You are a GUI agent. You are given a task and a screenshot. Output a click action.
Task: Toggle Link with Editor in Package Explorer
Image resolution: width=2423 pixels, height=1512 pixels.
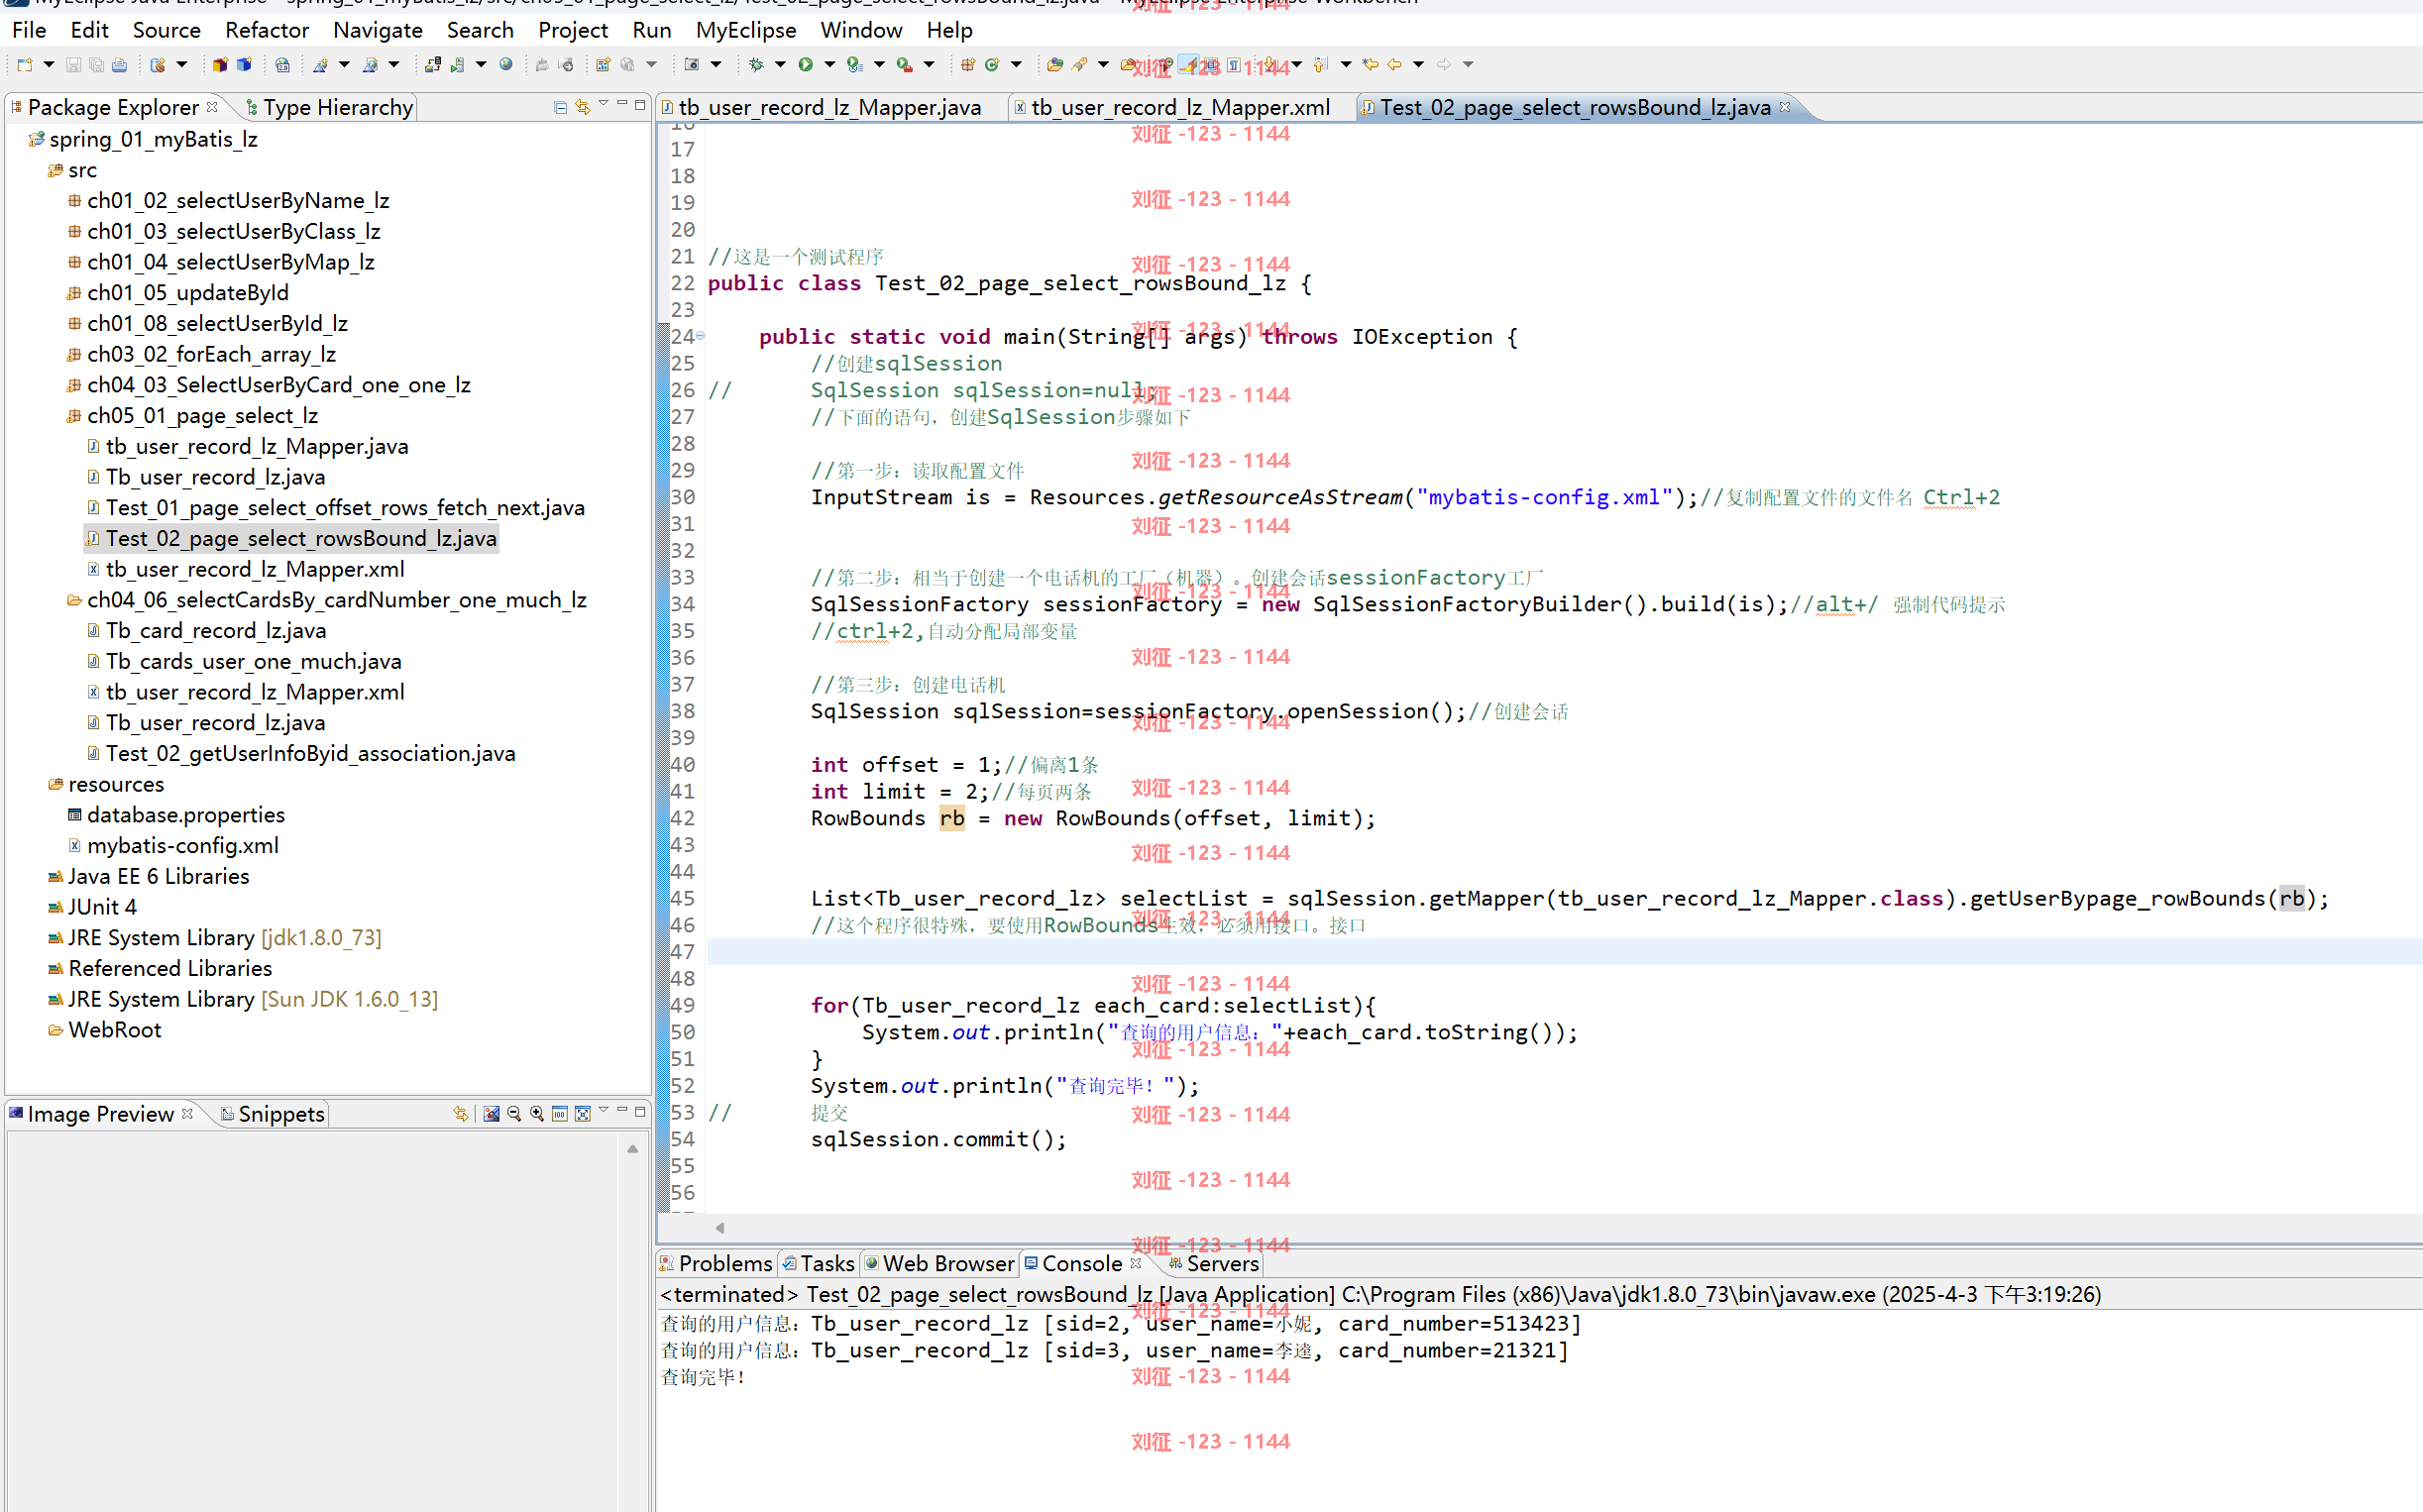pyautogui.click(x=583, y=107)
